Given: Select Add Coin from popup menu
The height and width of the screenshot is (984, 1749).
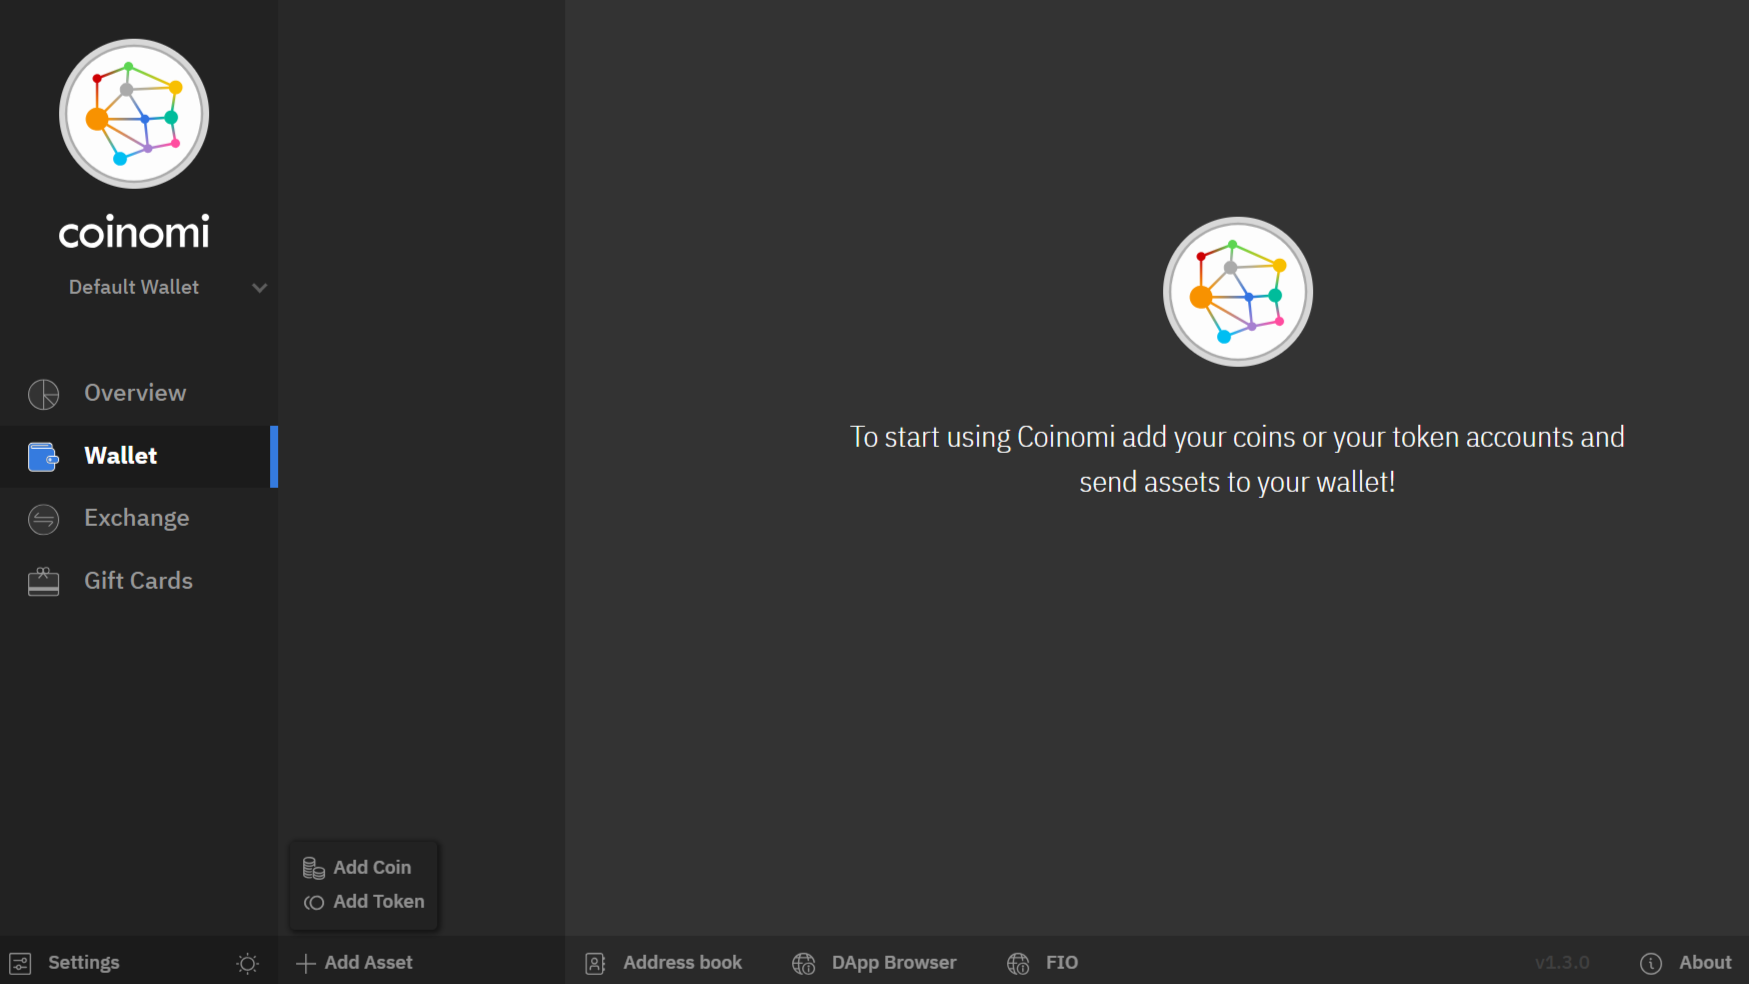Looking at the screenshot, I should 371,868.
